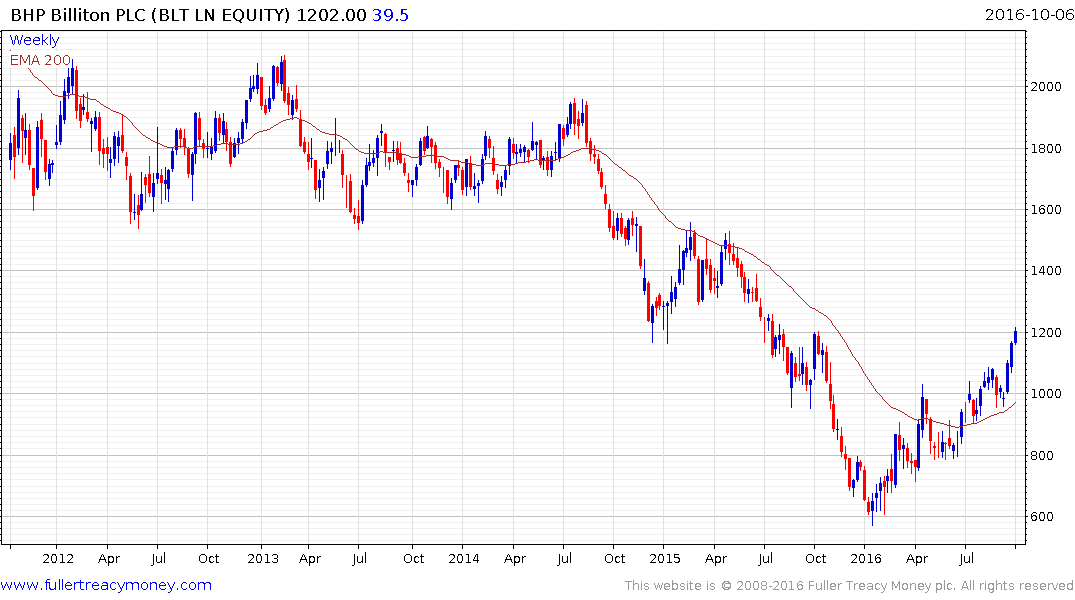Image resolution: width=1075 pixels, height=600 pixels.
Task: Click the lowest candlestick at the January 2016 bottom
Action: pyautogui.click(x=872, y=509)
